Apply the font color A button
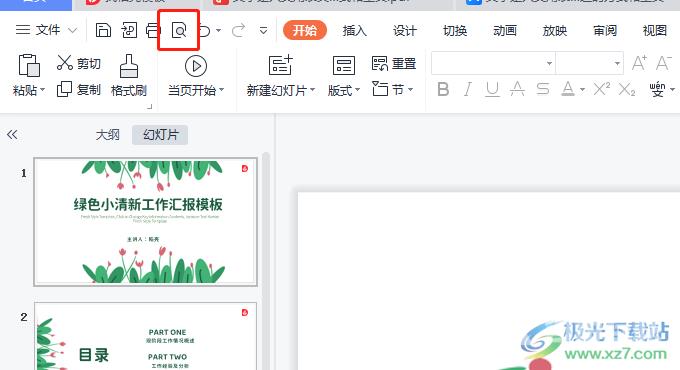The height and width of the screenshot is (370, 680). (x=568, y=89)
